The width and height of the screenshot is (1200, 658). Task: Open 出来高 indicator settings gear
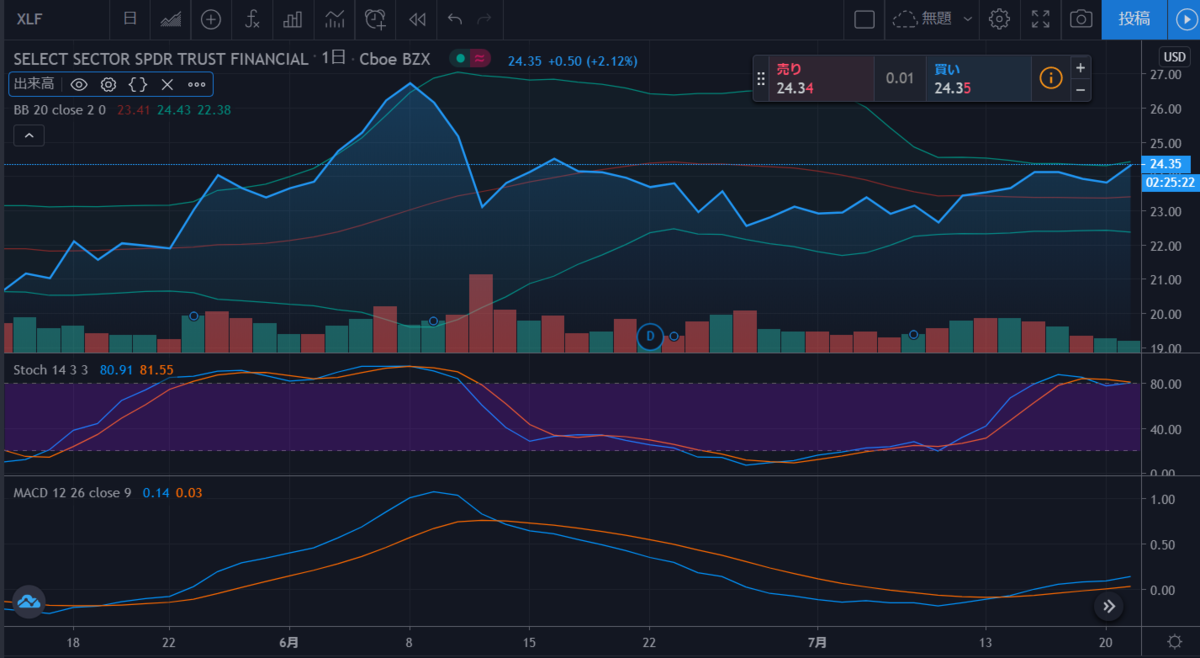click(x=108, y=85)
